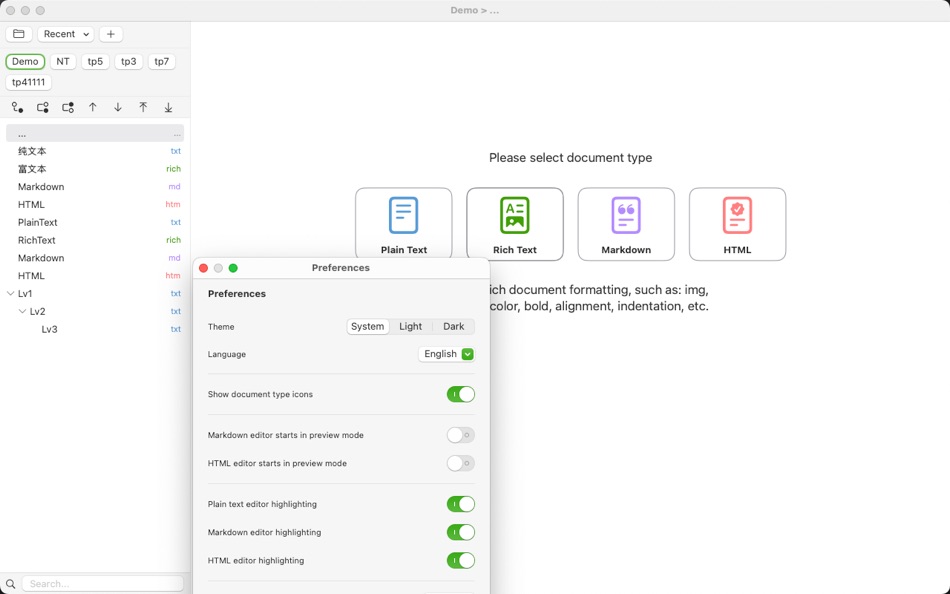Screen dimensions: 950x594
Task: Turn off HTML editor highlighting
Action: (460, 561)
